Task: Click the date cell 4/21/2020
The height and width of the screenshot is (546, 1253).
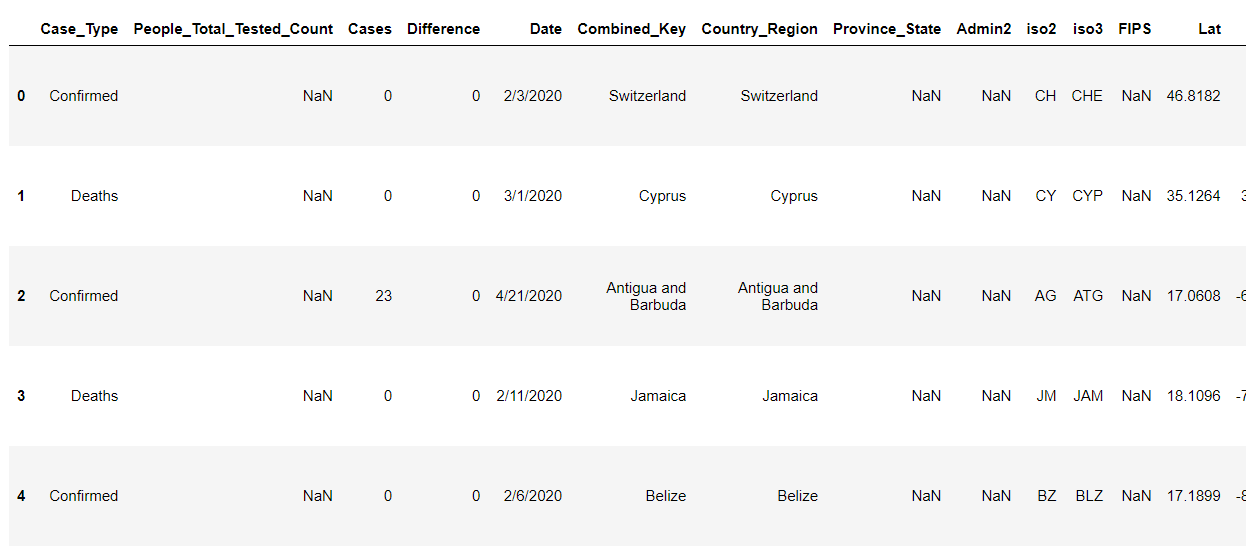Action: pyautogui.click(x=529, y=296)
